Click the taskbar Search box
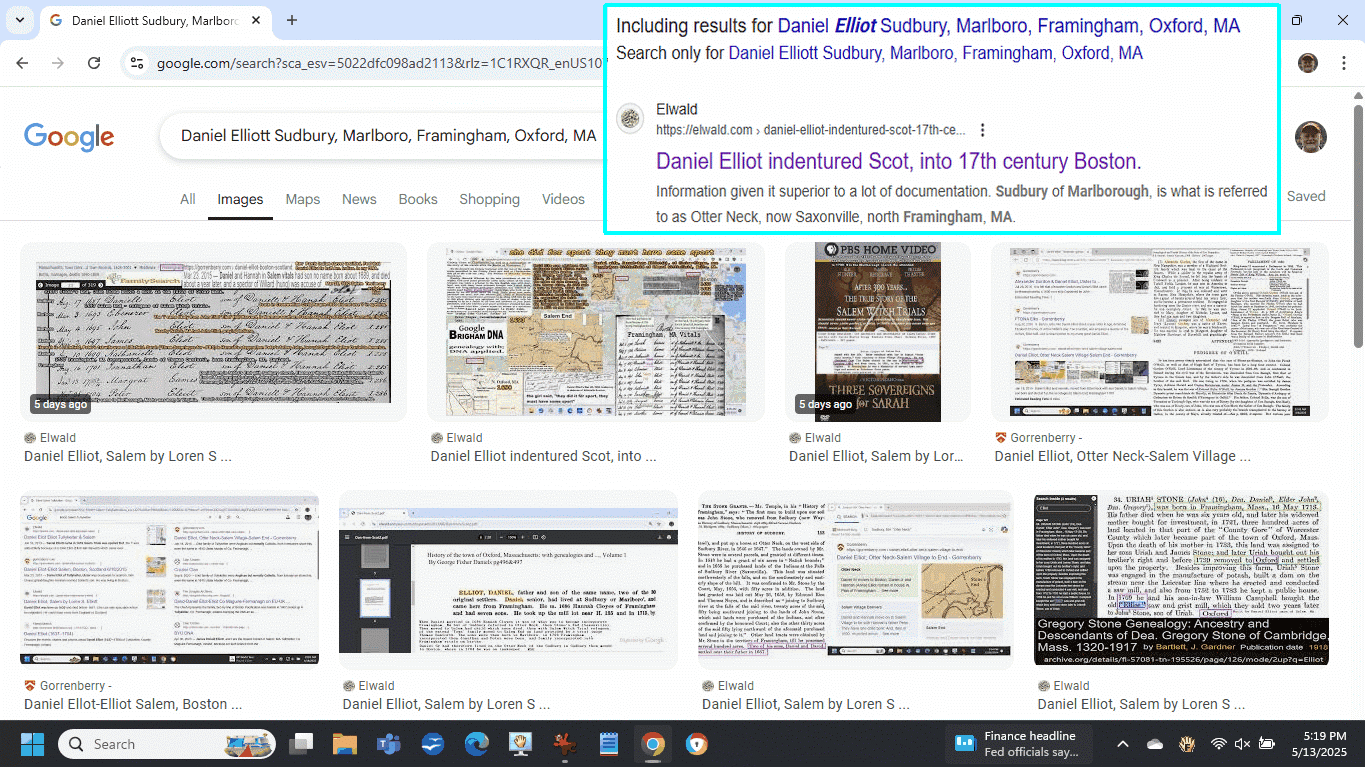The width and height of the screenshot is (1365, 767). point(169,744)
